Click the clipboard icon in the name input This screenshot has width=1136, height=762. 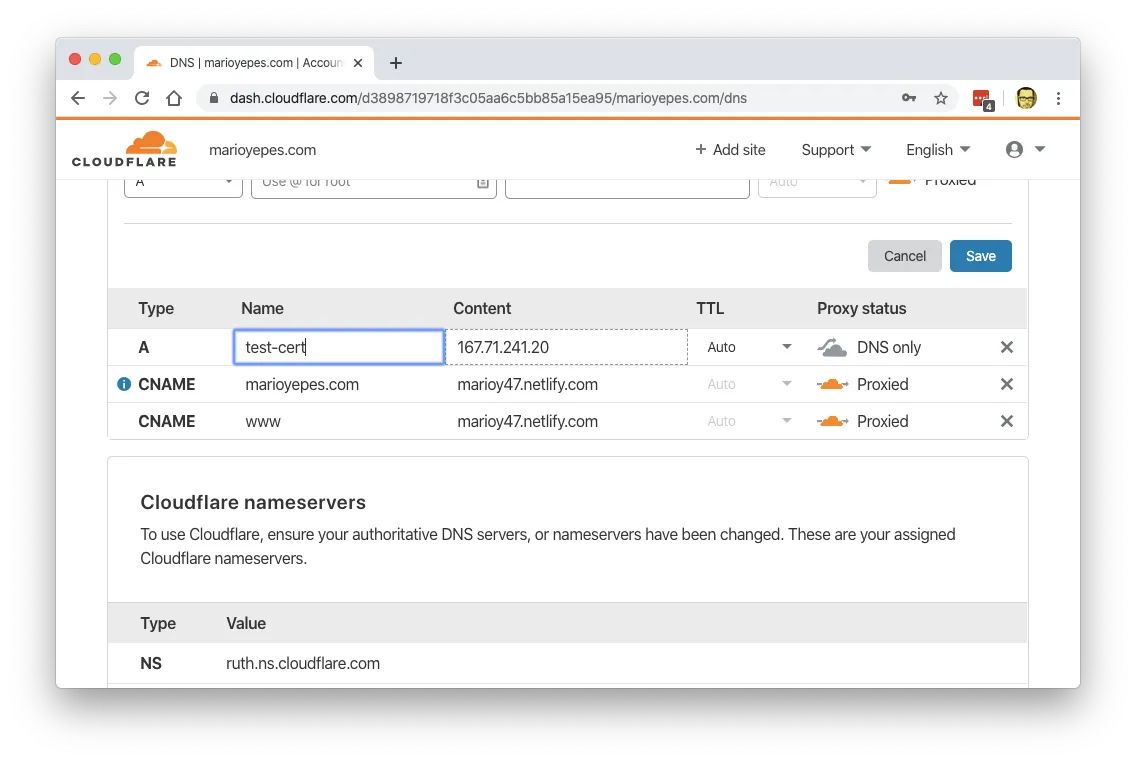pos(483,183)
